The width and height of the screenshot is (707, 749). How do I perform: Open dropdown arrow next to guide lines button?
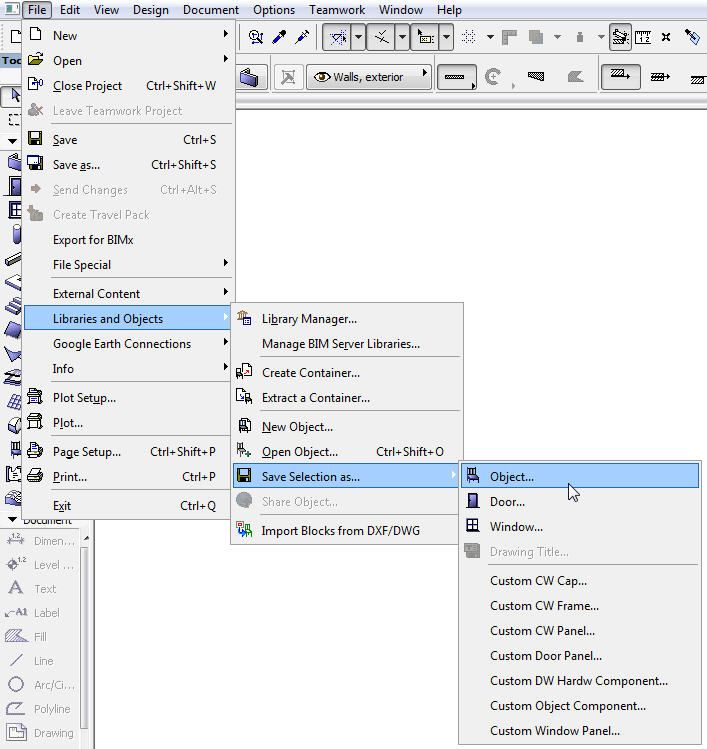(x=358, y=37)
